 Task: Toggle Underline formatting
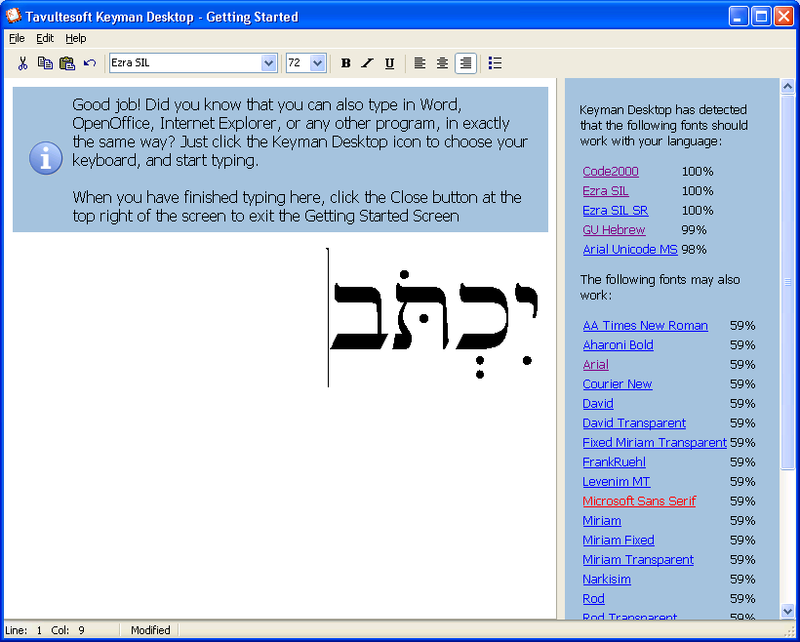(390, 63)
